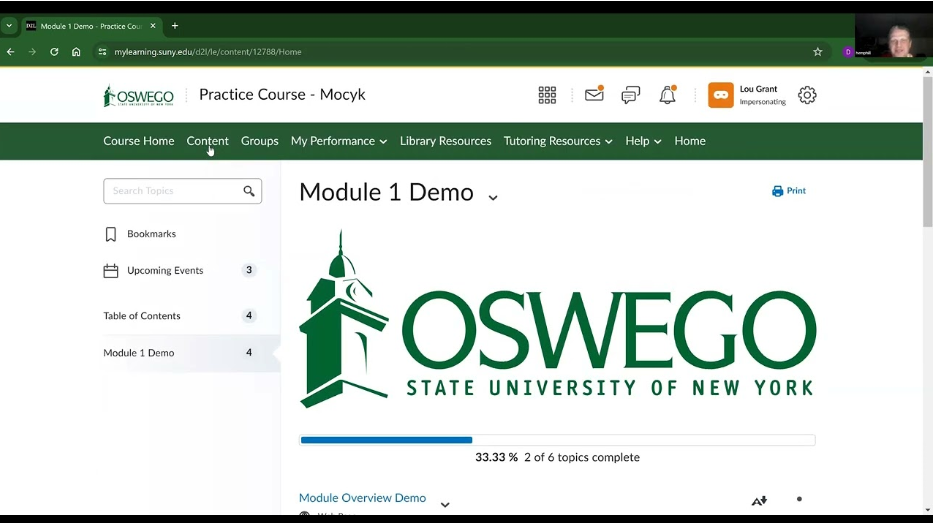Click the Bookmarks ribbon icon
The height and width of the screenshot is (523, 933).
point(111,234)
